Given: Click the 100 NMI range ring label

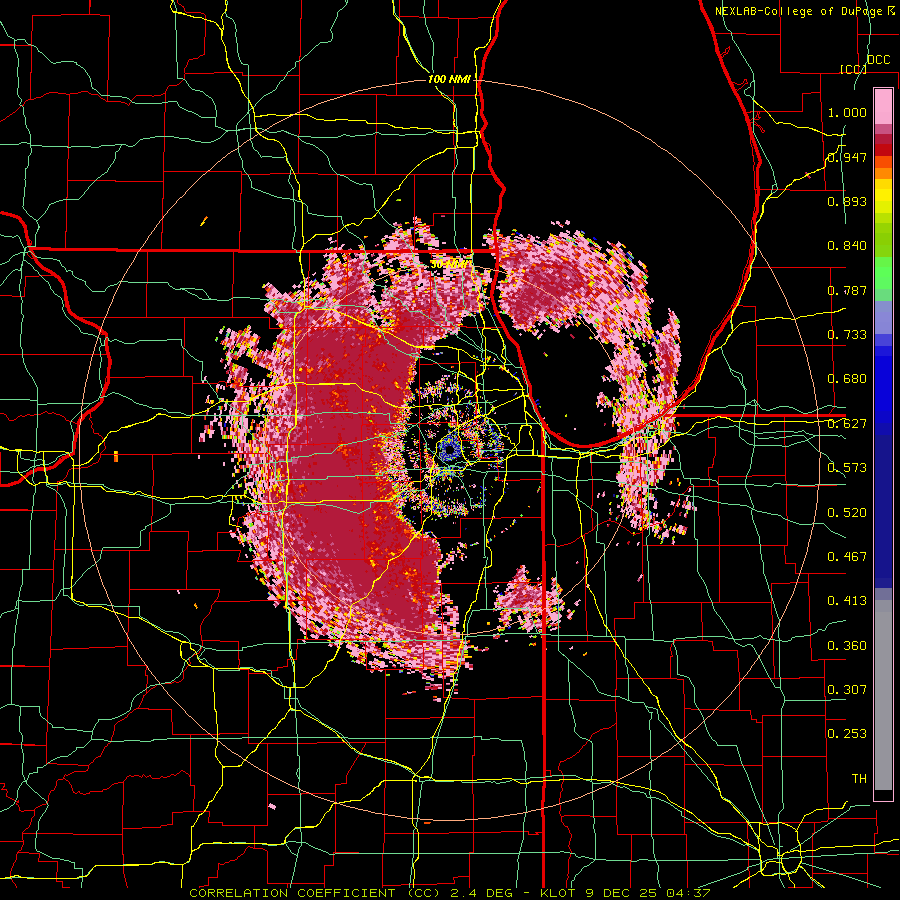Looking at the screenshot, I should (x=449, y=79).
